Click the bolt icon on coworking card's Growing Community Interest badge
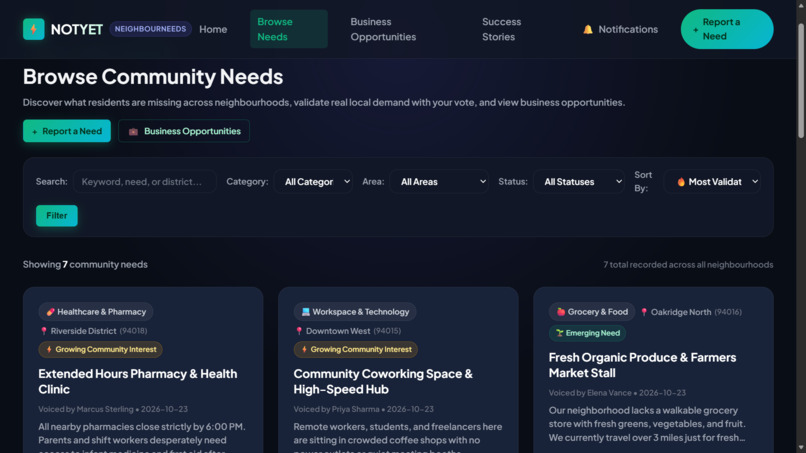Screen dimensions: 806x453 [x=304, y=350]
